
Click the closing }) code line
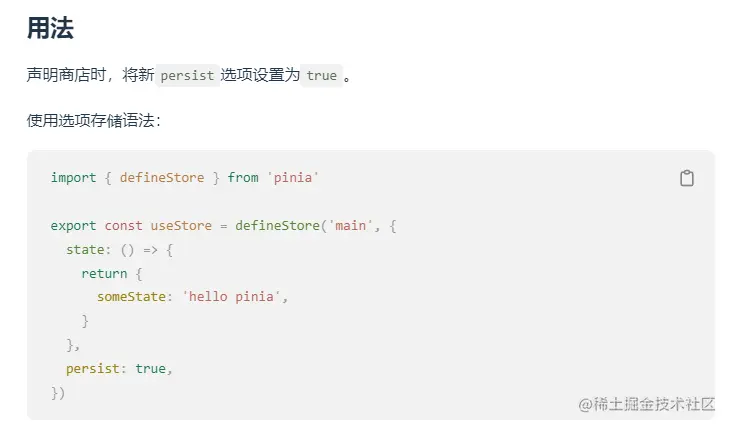58,393
